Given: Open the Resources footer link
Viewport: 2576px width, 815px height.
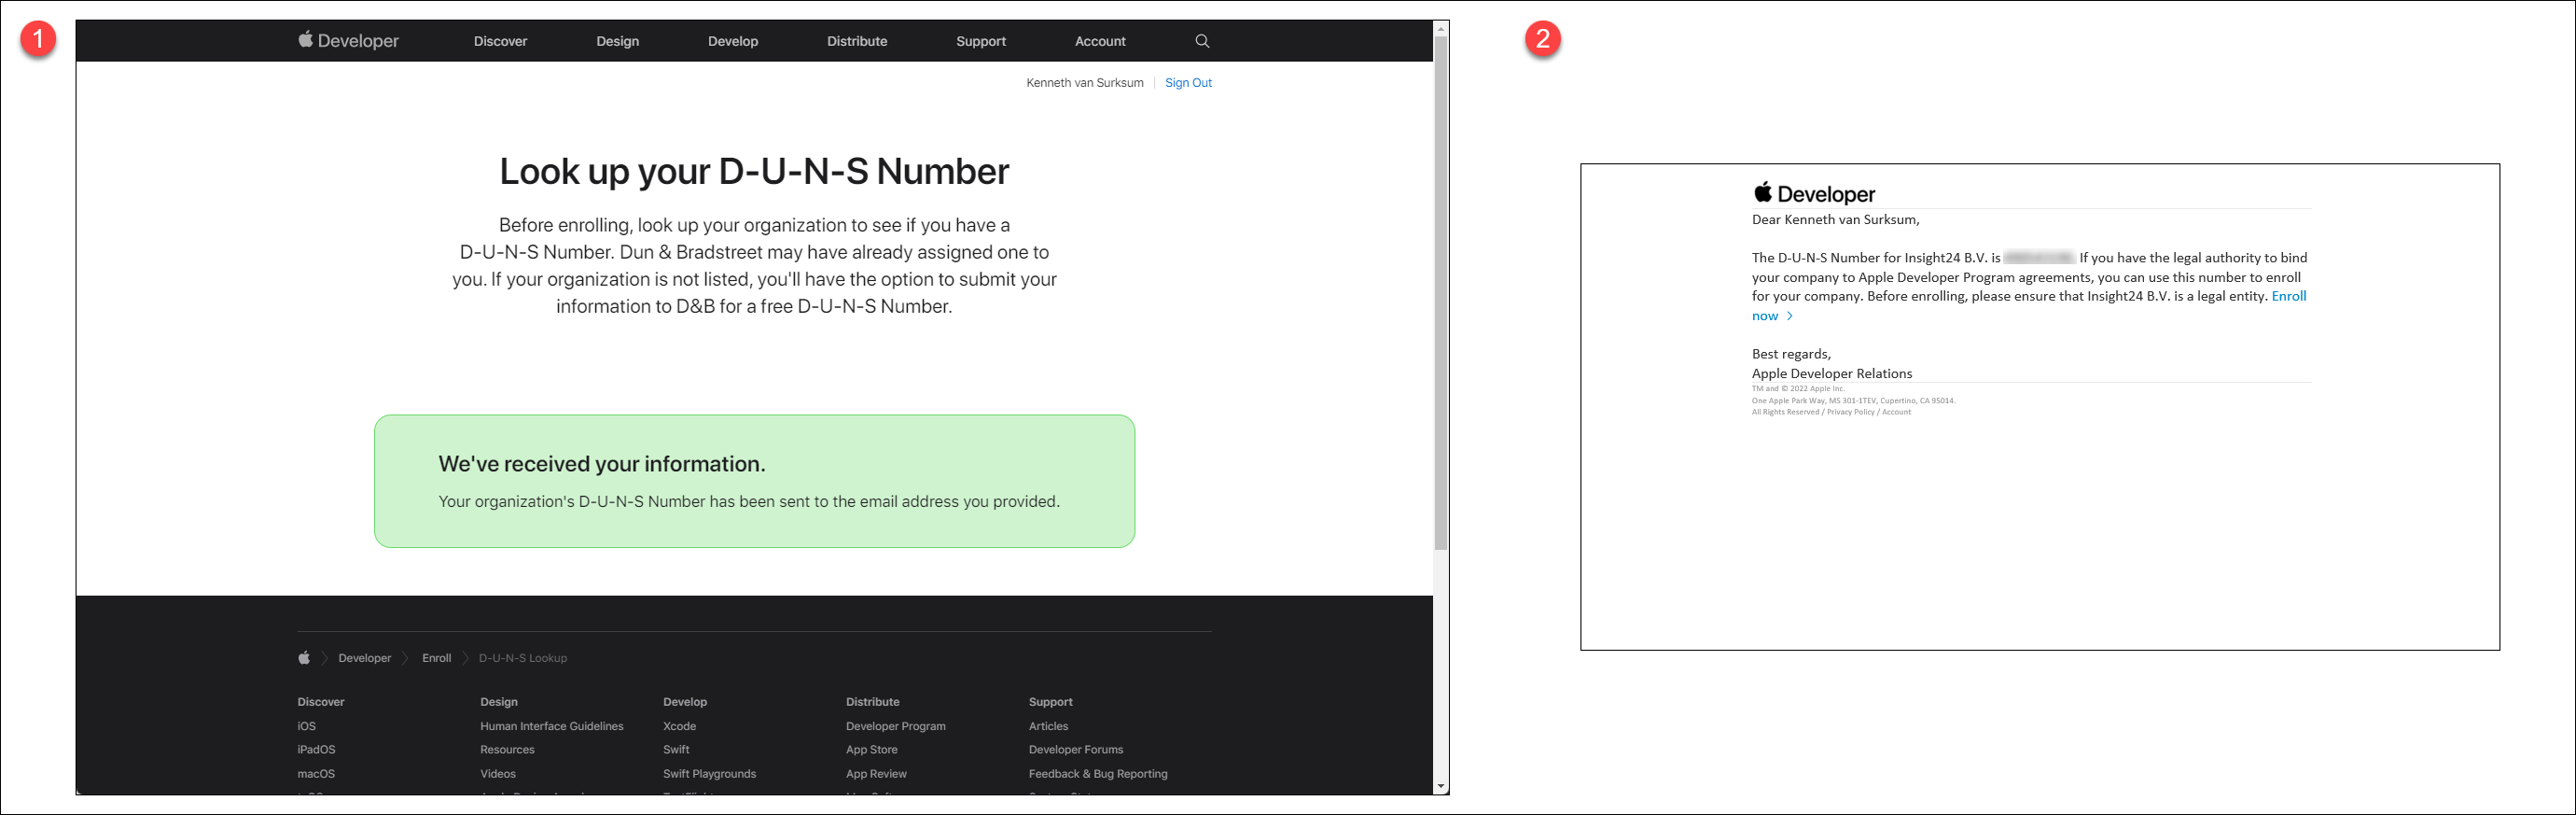Looking at the screenshot, I should (507, 750).
